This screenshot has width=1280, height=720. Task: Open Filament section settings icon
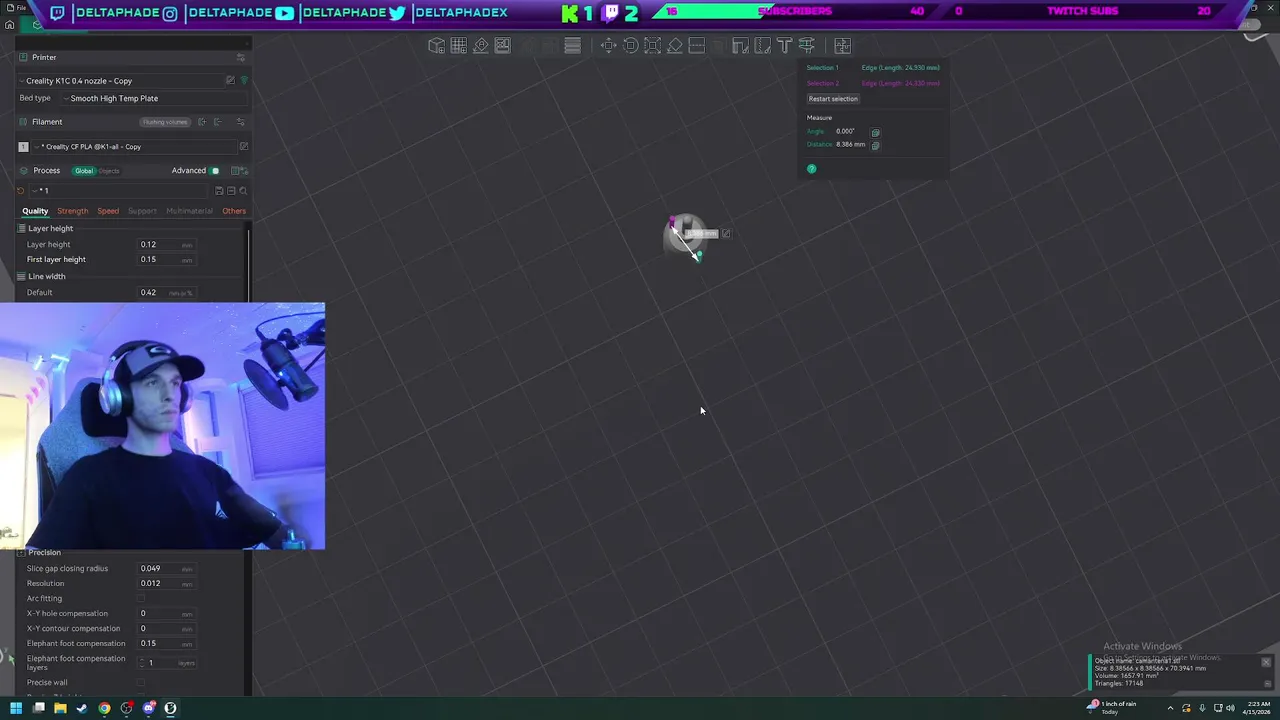tap(240, 122)
